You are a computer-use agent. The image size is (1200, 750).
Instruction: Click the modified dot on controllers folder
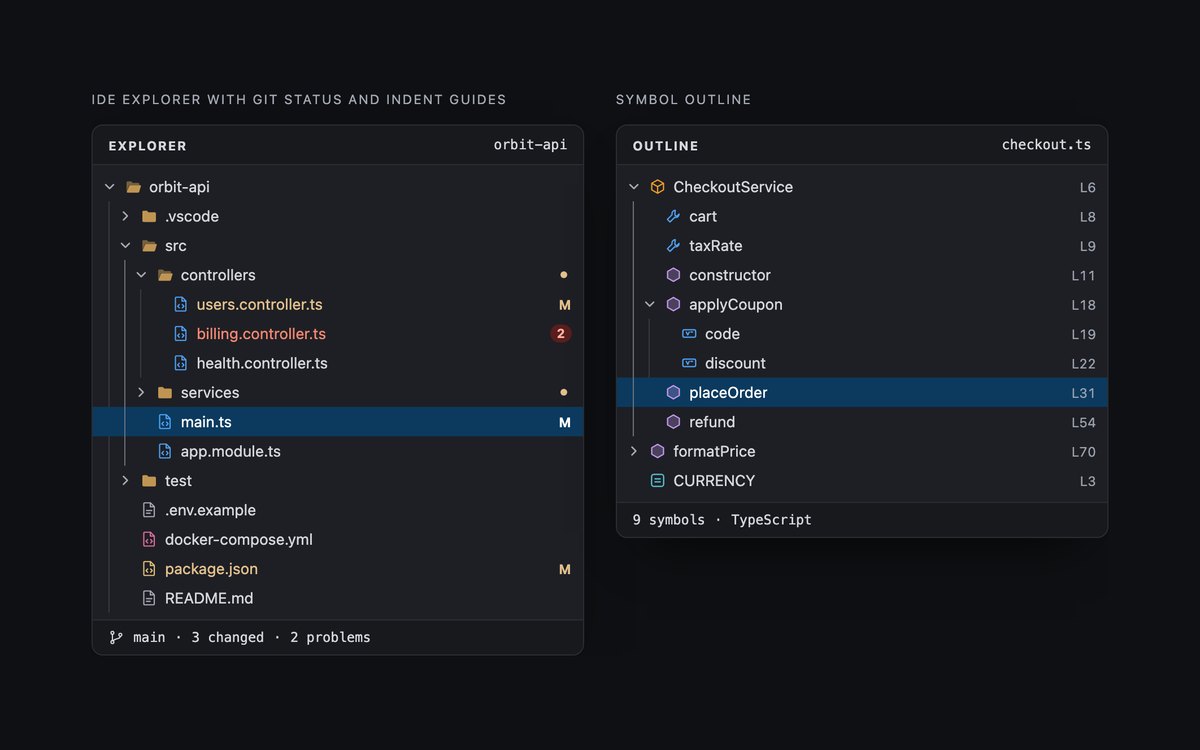tap(564, 275)
